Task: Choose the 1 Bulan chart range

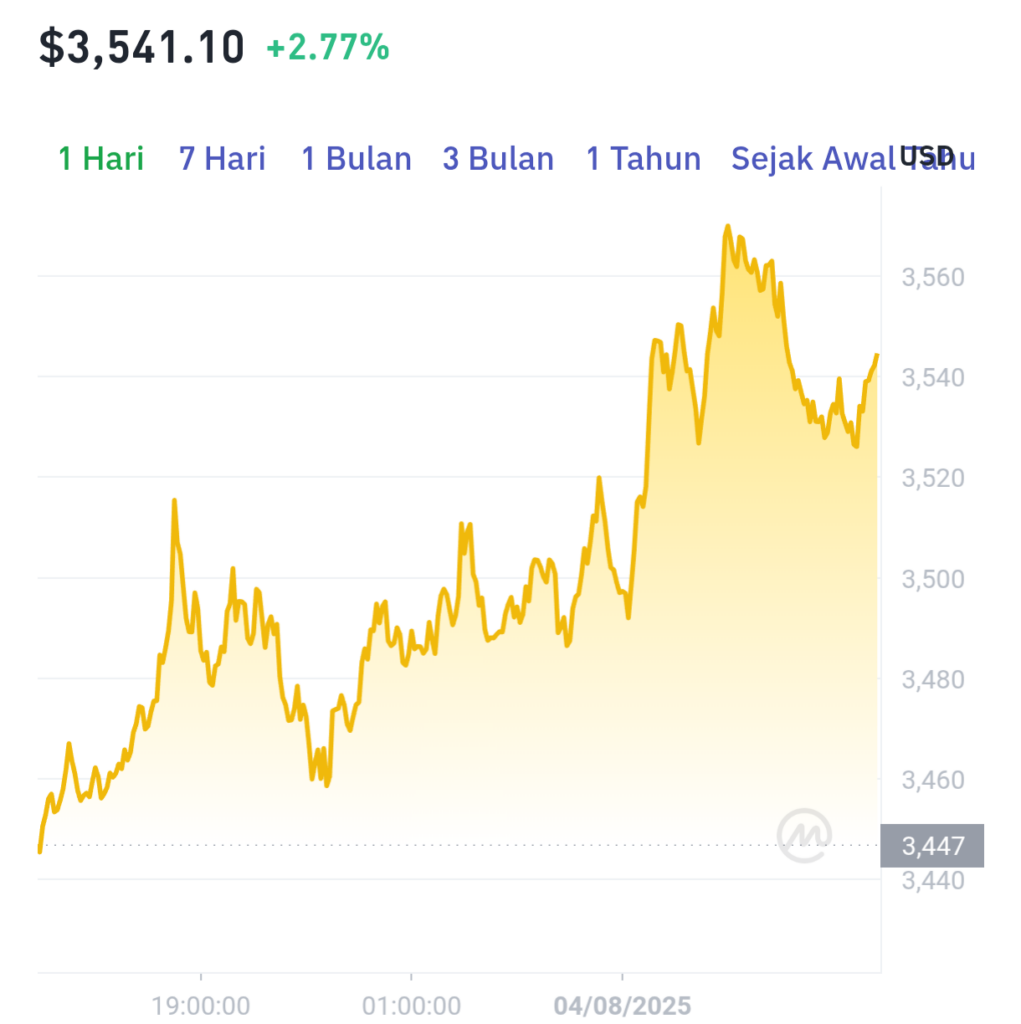Action: [x=357, y=159]
